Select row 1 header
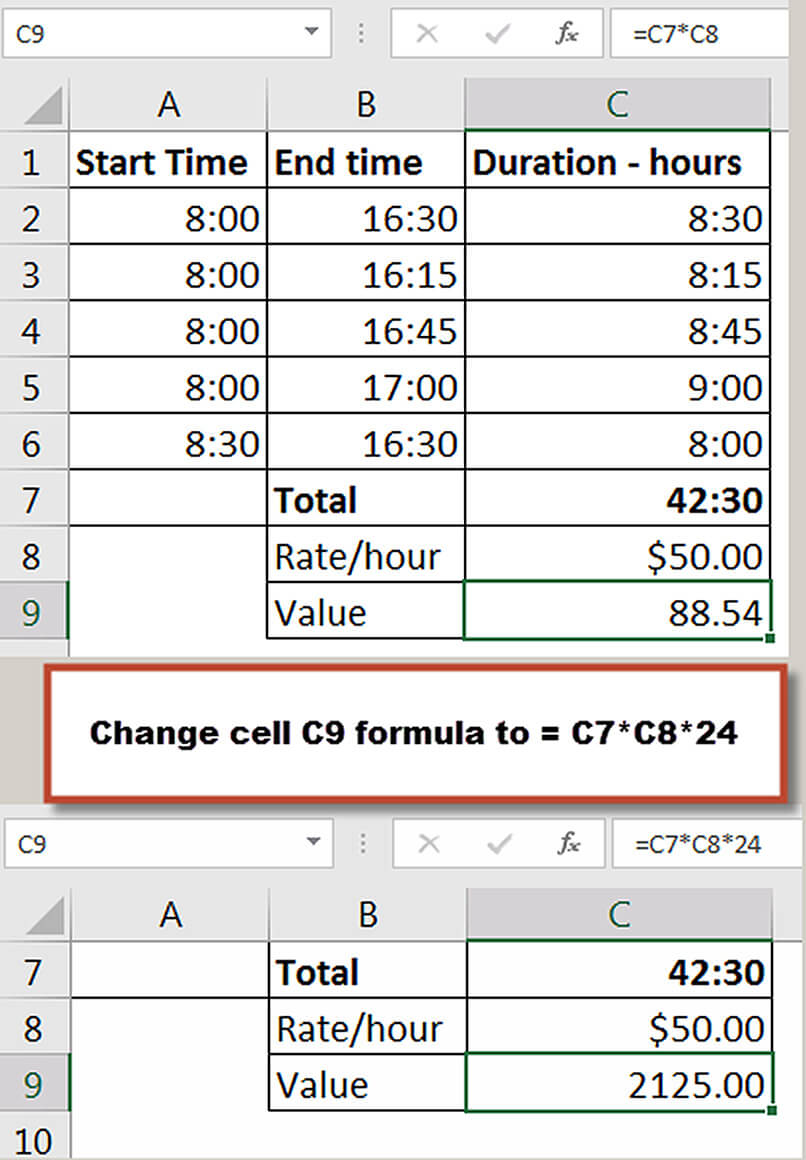This screenshot has height=1160, width=806. 33,161
